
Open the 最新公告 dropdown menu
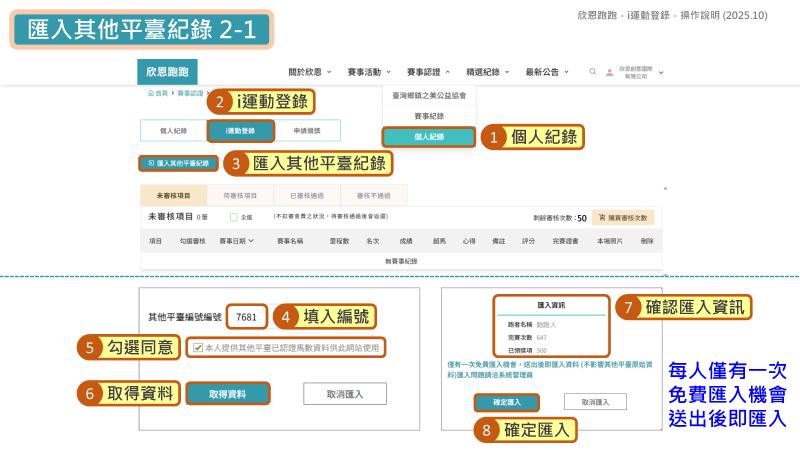click(x=547, y=72)
